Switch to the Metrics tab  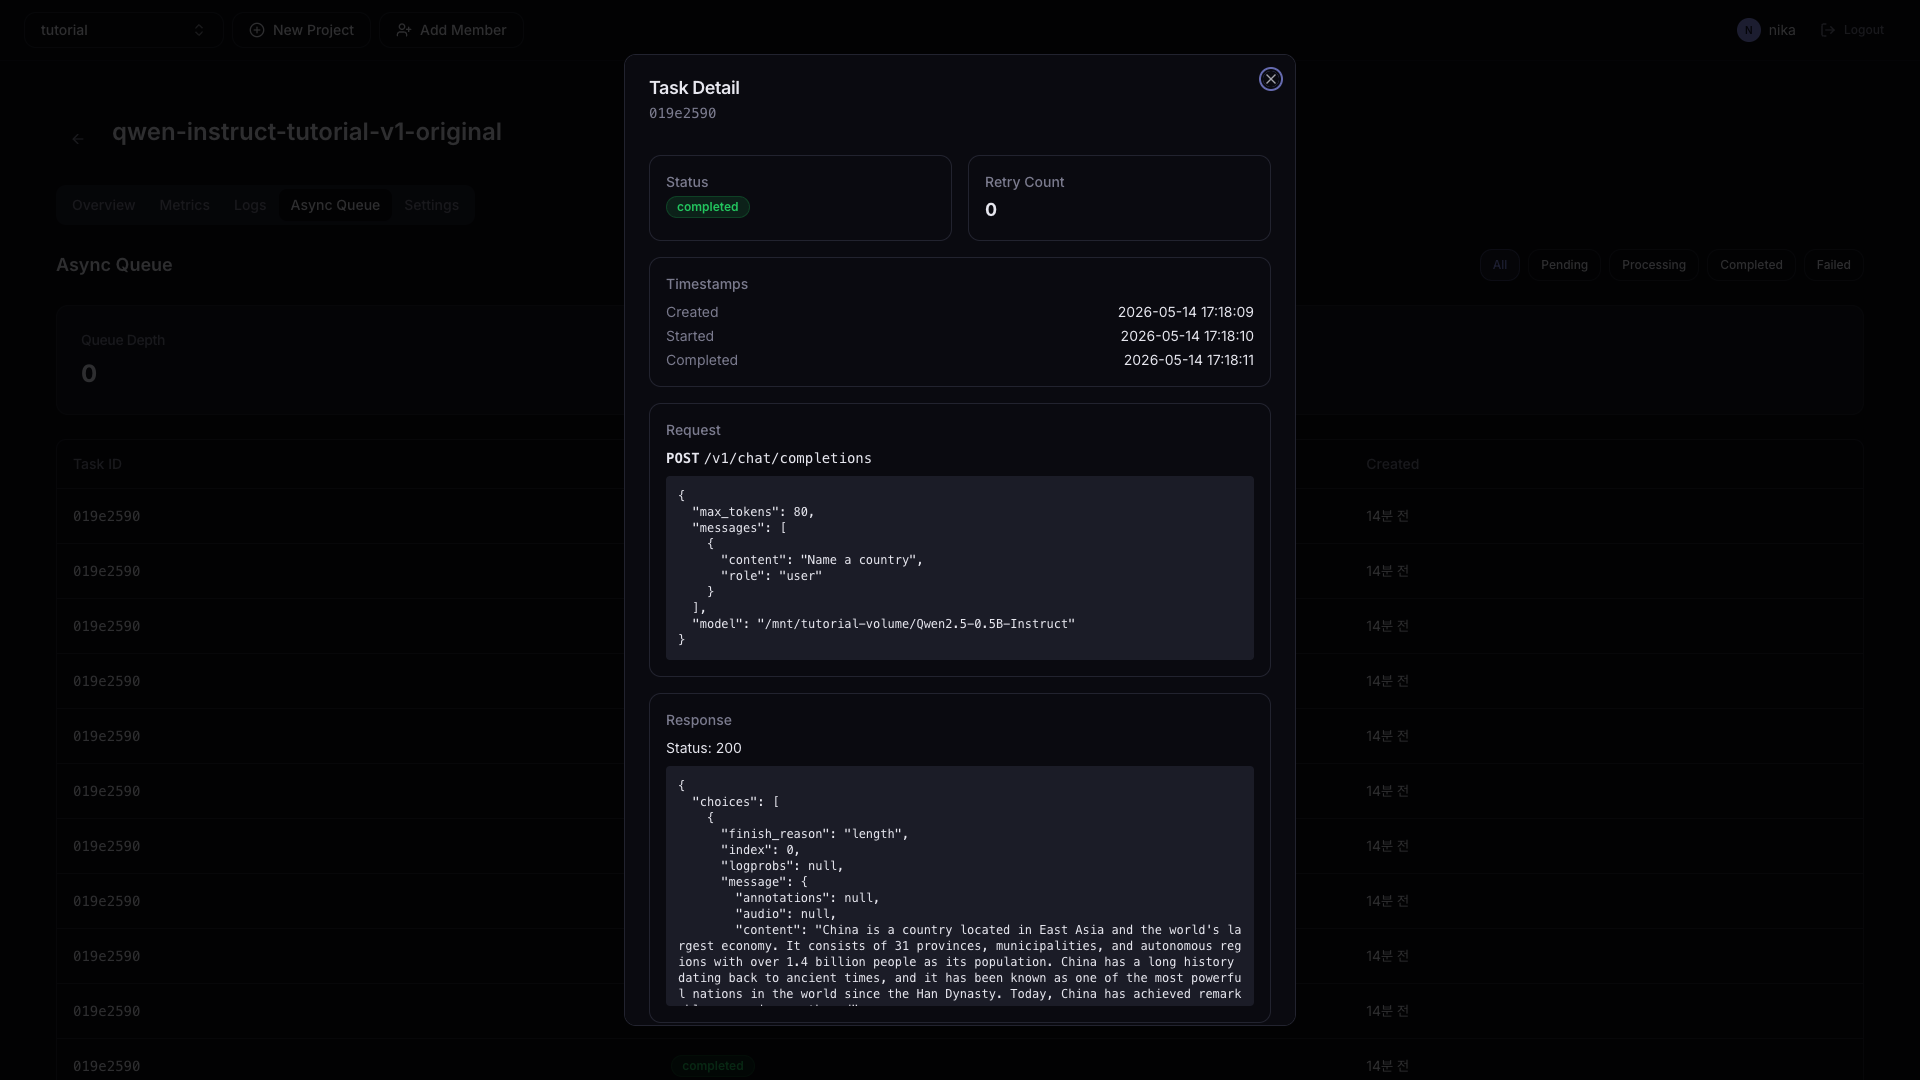(184, 205)
